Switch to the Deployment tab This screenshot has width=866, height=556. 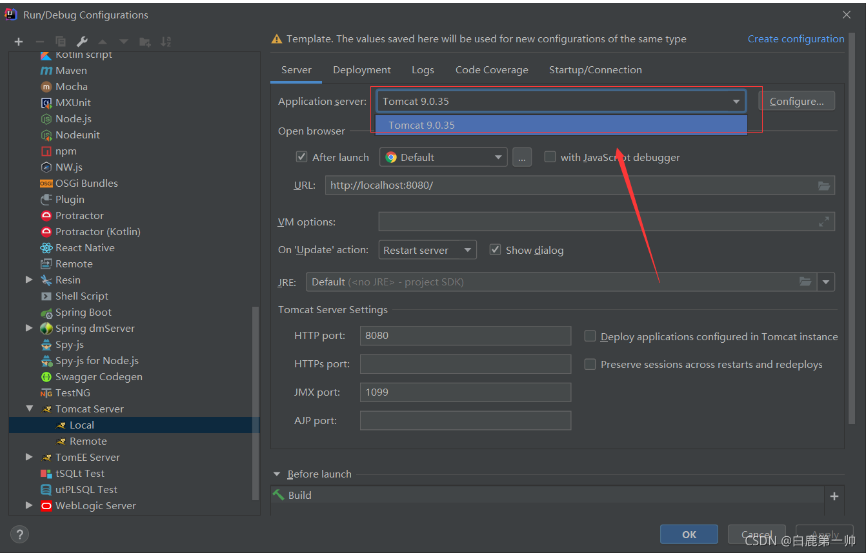coord(361,70)
